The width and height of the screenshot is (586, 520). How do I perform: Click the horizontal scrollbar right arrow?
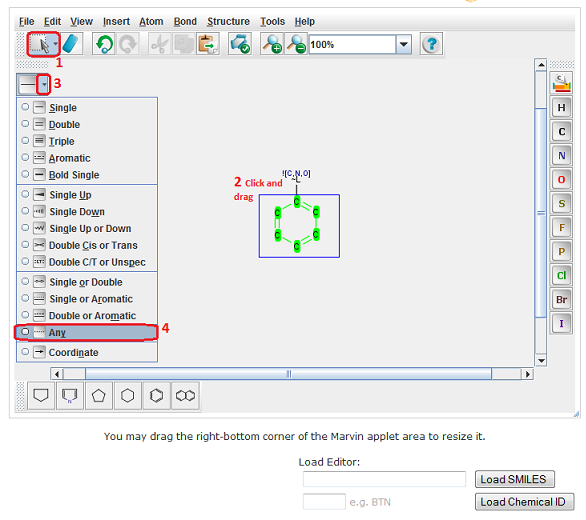point(527,374)
